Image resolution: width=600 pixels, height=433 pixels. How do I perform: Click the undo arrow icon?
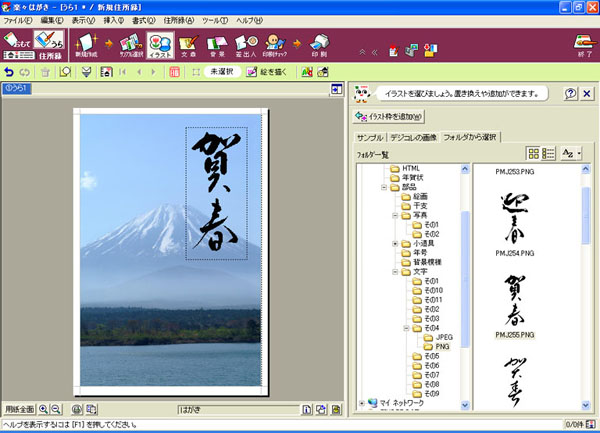pyautogui.click(x=10, y=72)
